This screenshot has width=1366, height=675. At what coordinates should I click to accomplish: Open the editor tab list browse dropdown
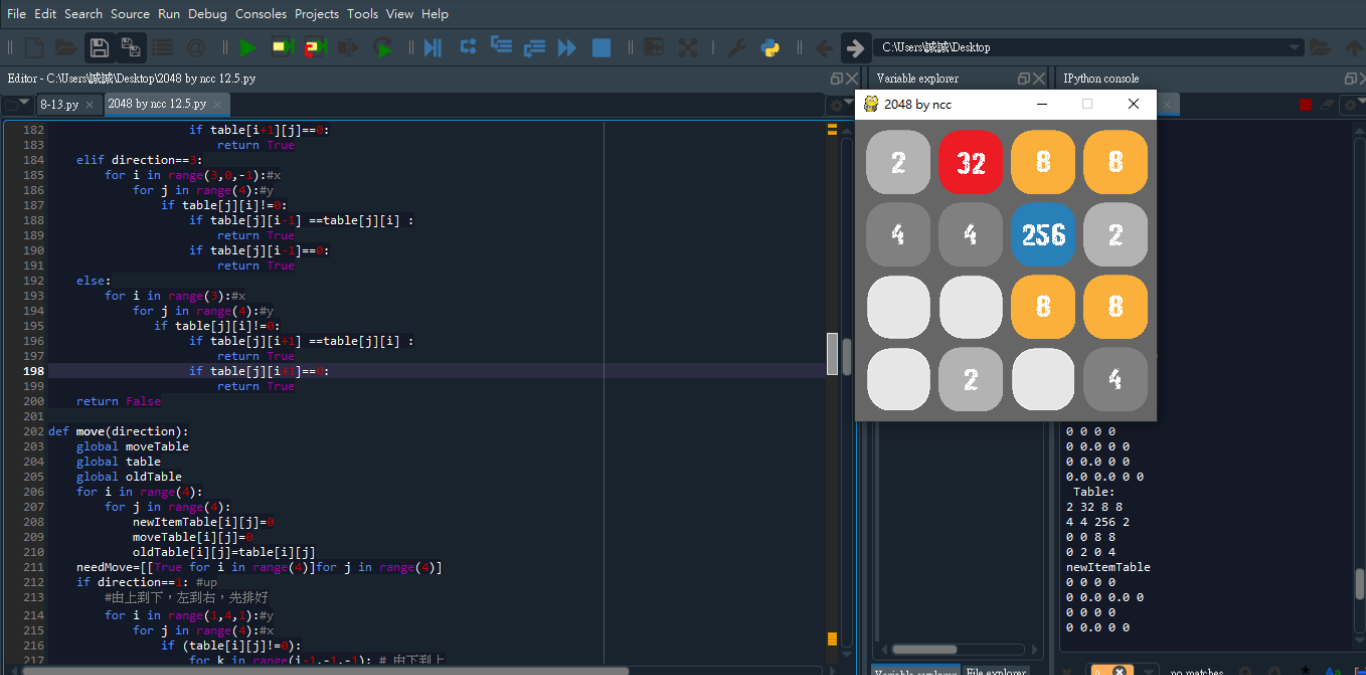point(18,103)
